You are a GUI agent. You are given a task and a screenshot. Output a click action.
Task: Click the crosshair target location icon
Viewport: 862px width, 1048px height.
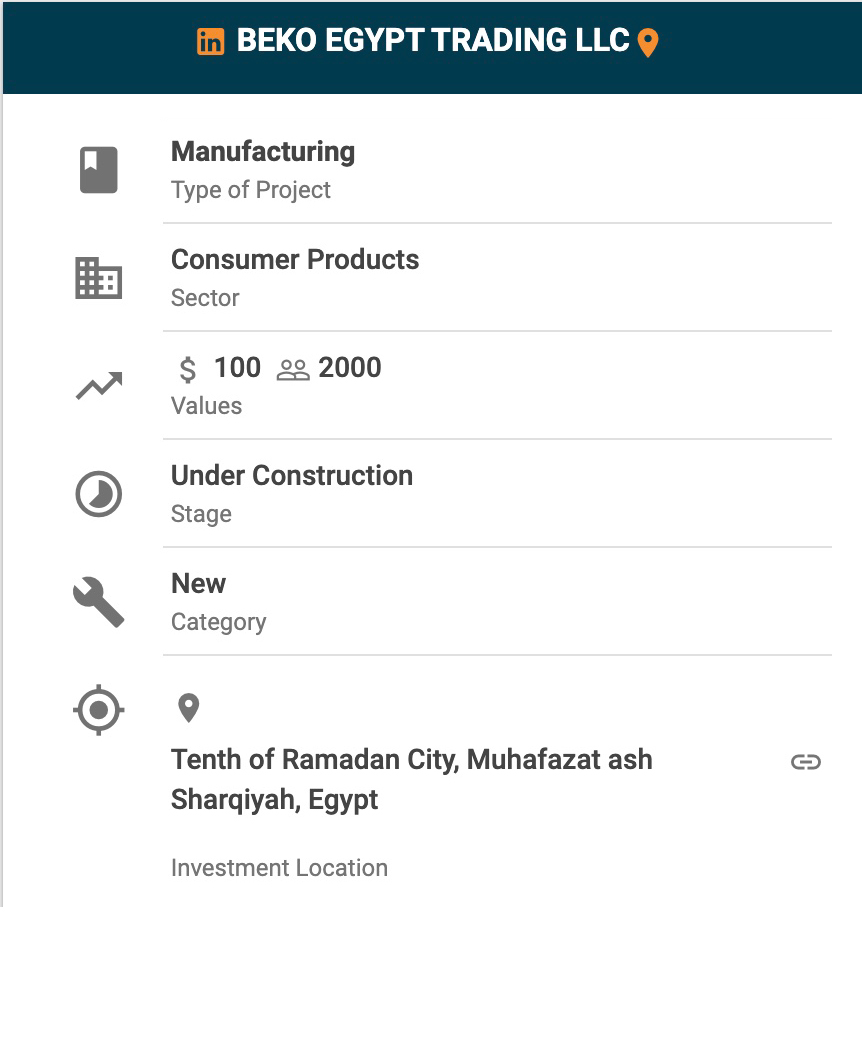point(99,711)
